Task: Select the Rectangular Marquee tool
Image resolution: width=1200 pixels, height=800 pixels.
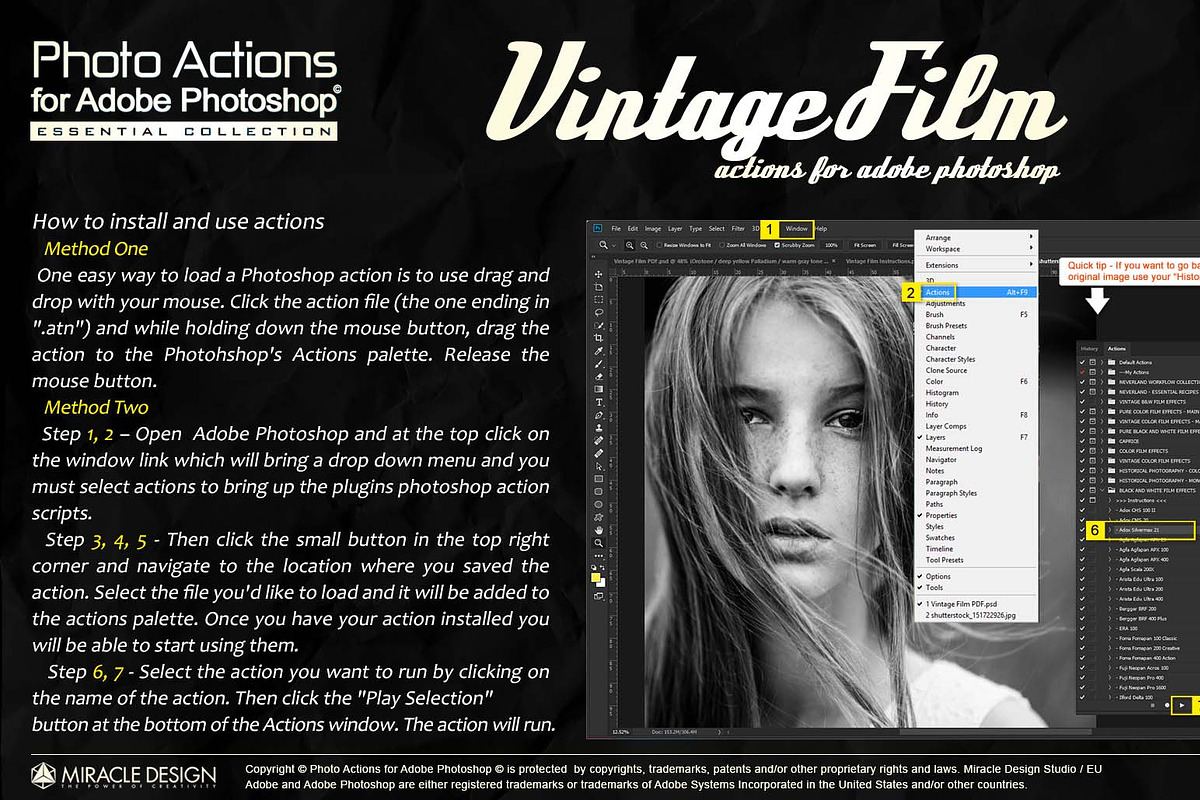Action: point(599,299)
